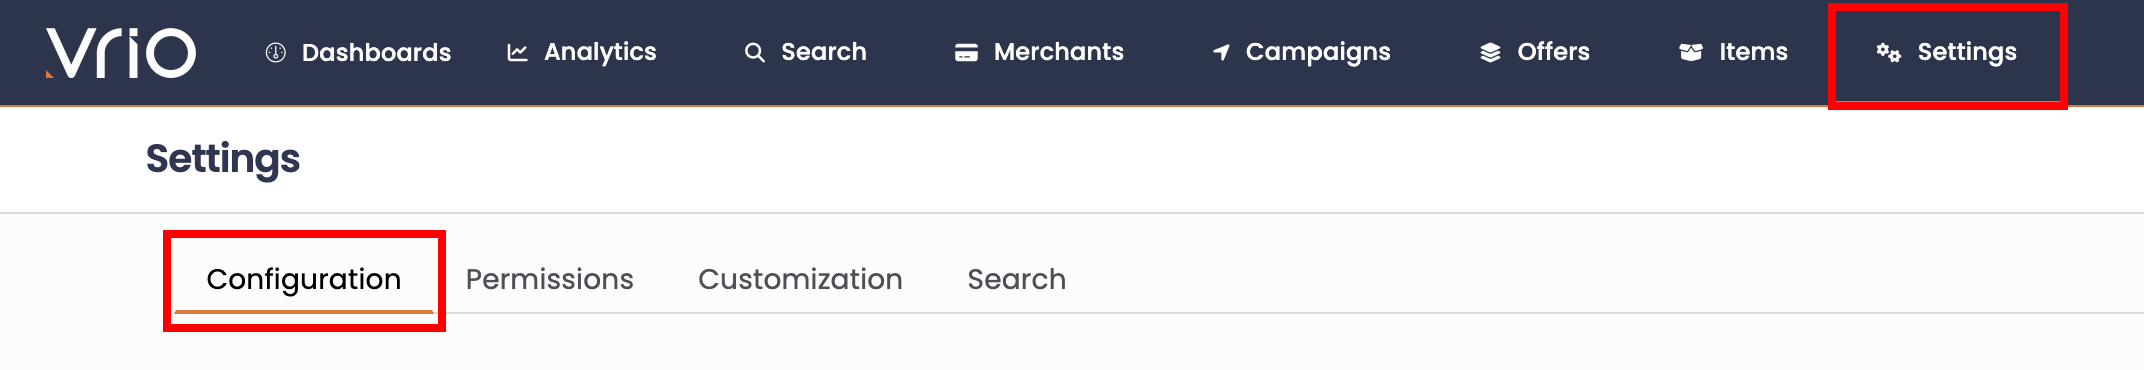Click the Campaigns arrow icon
The image size is (2144, 370).
click(x=1221, y=53)
